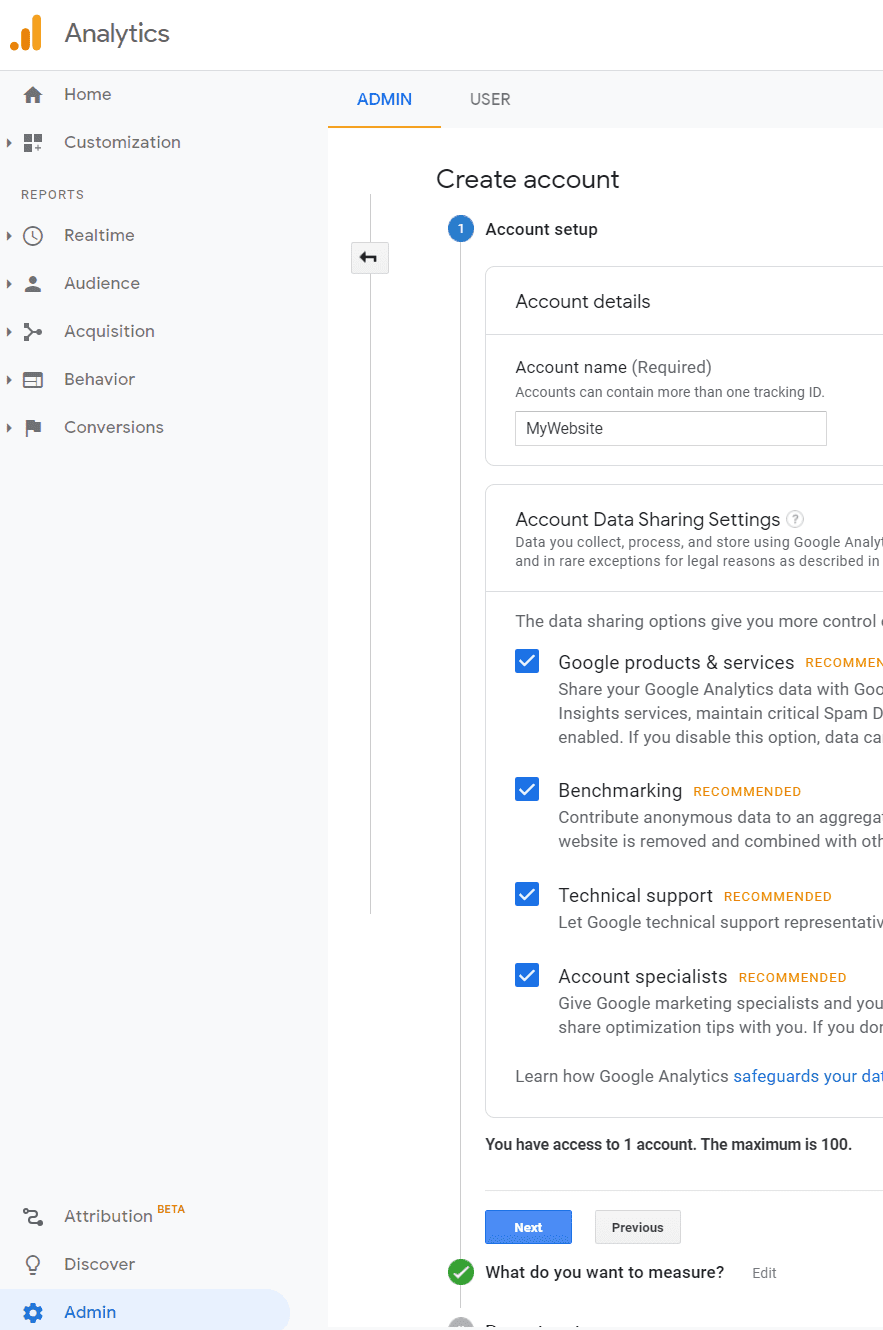883x1330 pixels.
Task: Click the Account specialists option label
Action: [643, 977]
